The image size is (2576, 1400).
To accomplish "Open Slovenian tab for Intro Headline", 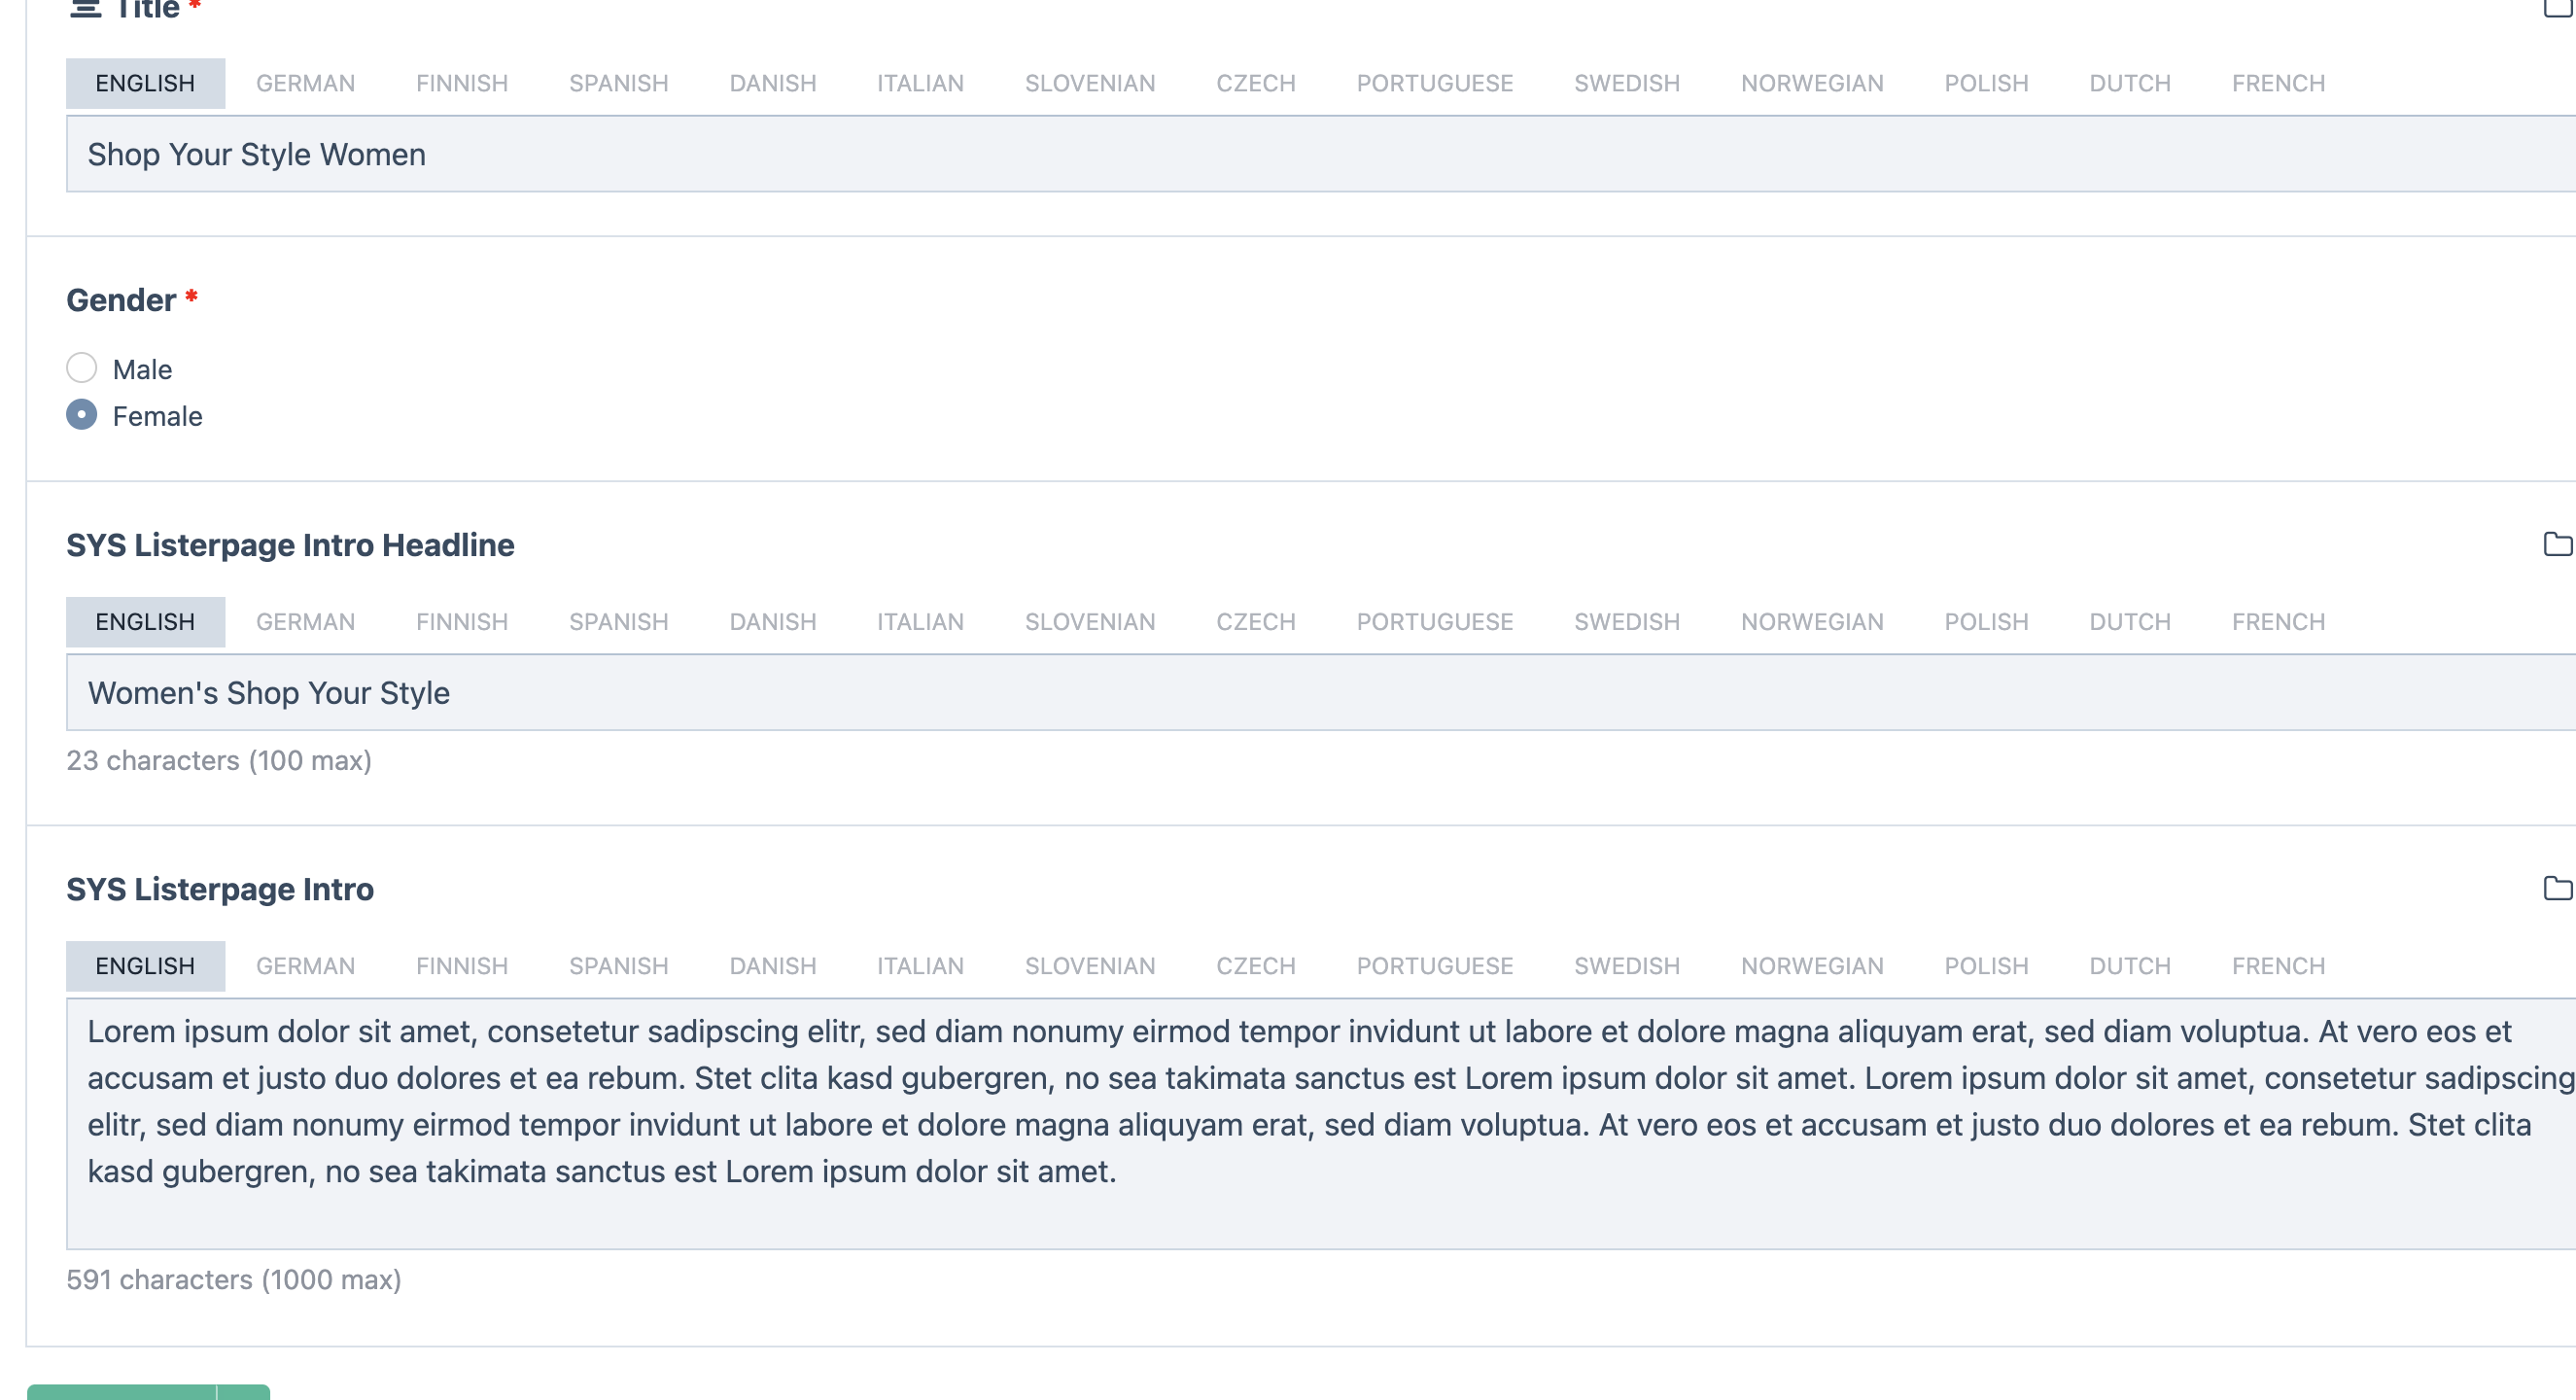I will click(1090, 622).
